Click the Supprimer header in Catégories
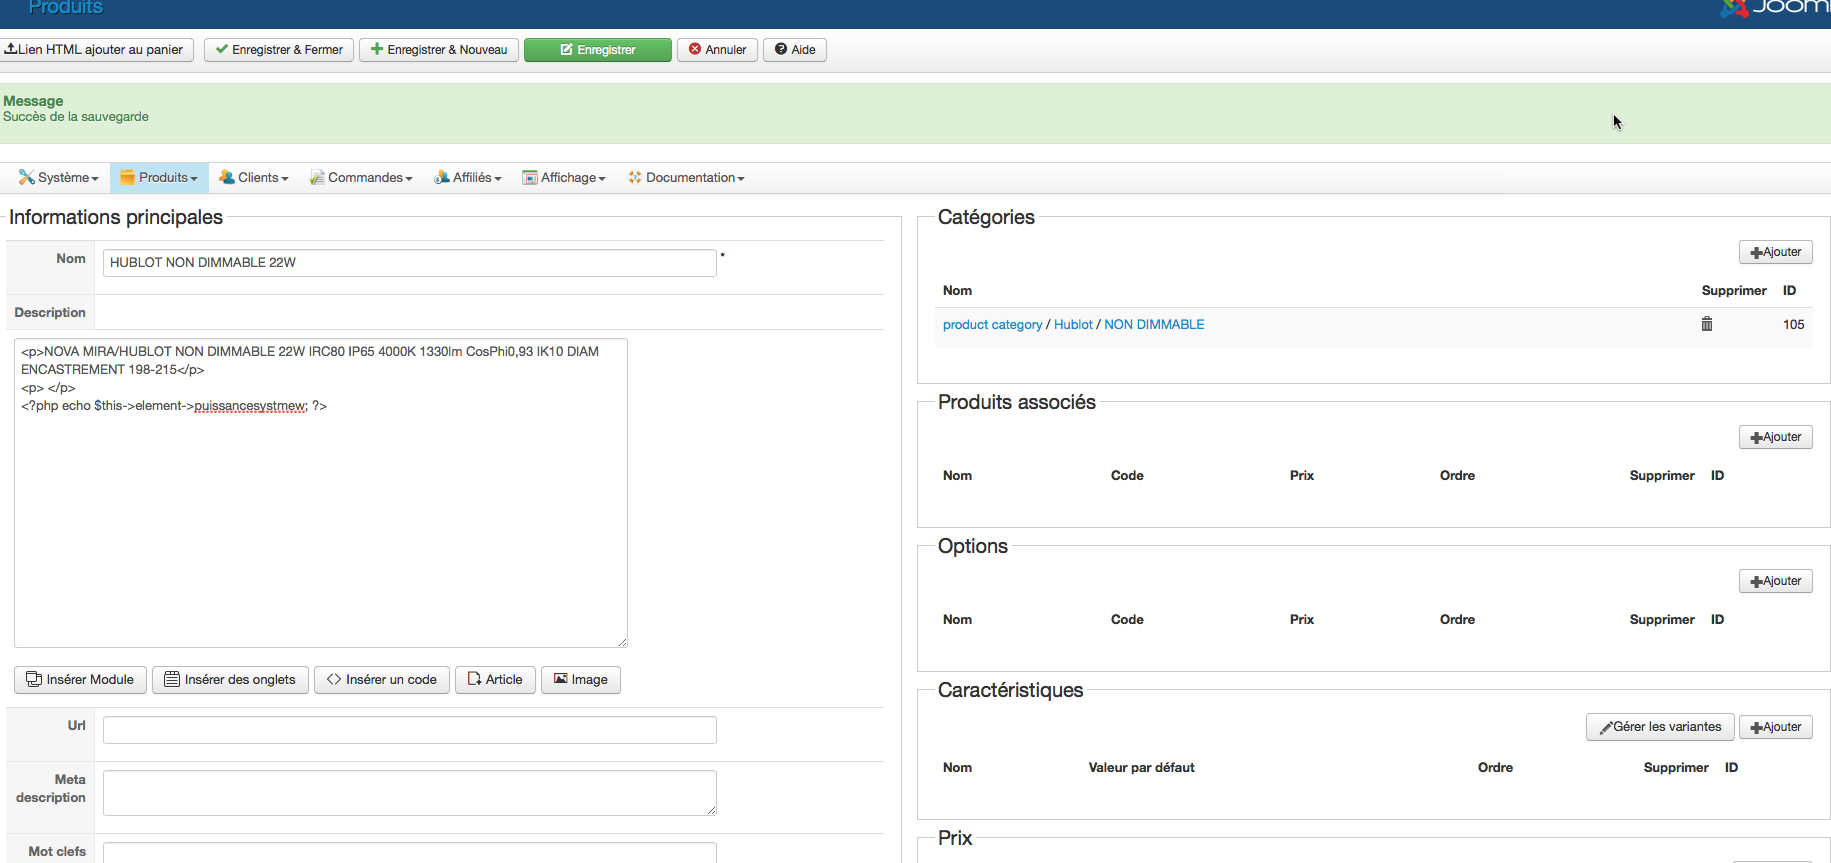Image resolution: width=1831 pixels, height=863 pixels. coord(1734,291)
